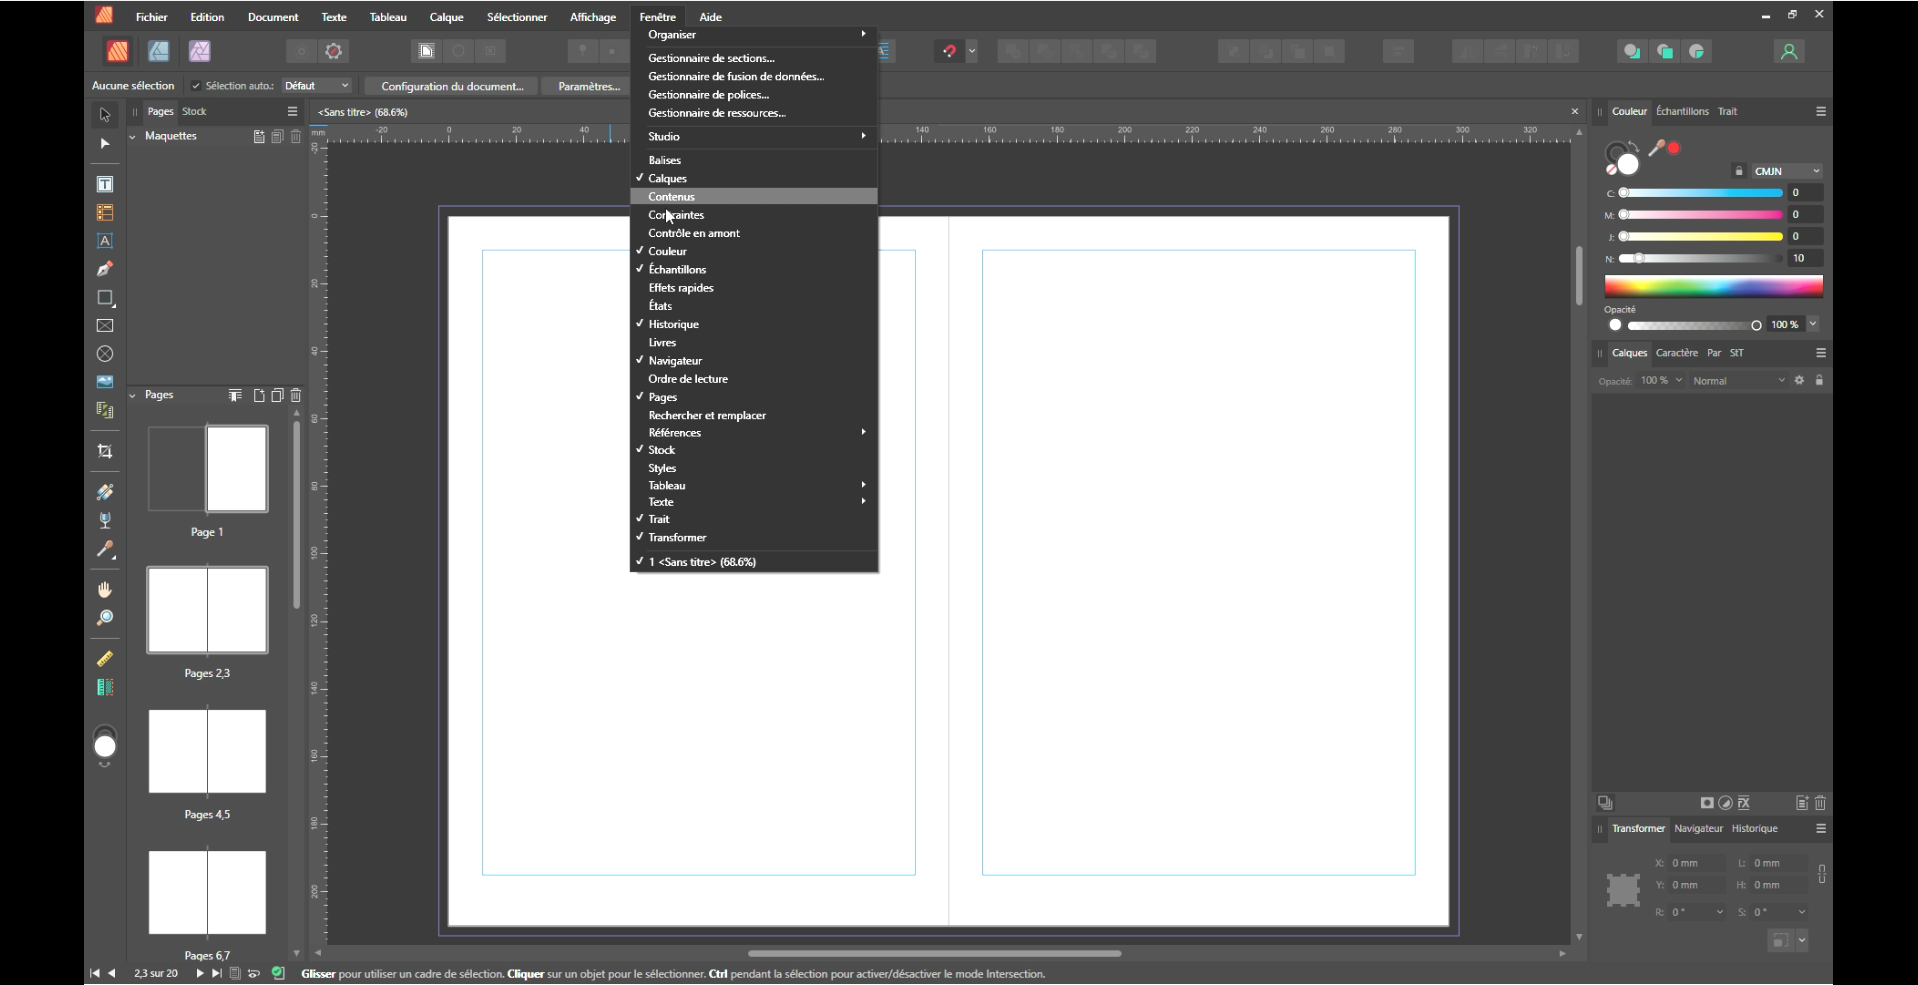Disable the Navigateur panel menu entry
1918x985 pixels.
click(675, 361)
